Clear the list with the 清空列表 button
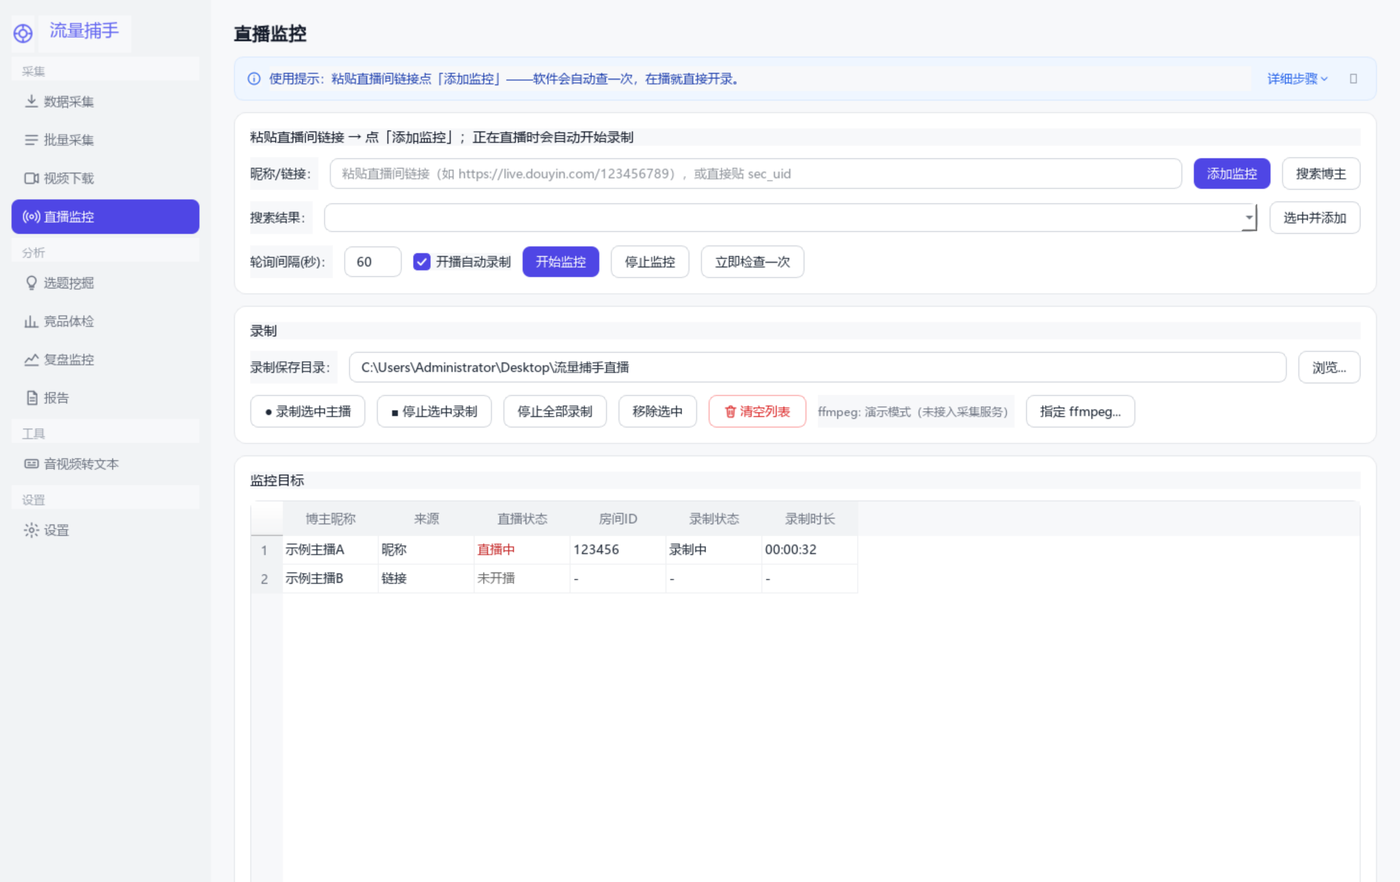This screenshot has height=882, width=1400. (x=757, y=412)
